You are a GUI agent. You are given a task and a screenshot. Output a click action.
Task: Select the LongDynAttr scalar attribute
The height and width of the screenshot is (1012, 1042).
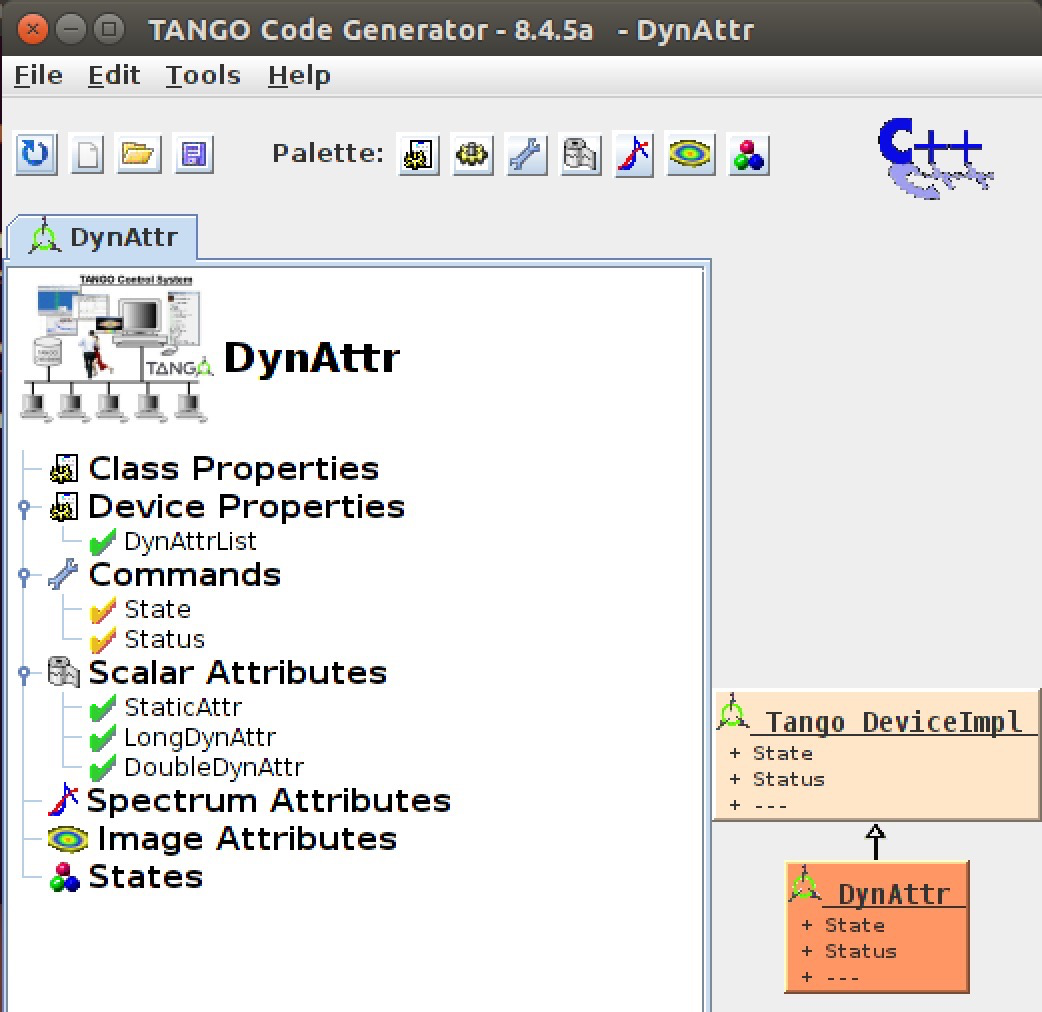(200, 737)
